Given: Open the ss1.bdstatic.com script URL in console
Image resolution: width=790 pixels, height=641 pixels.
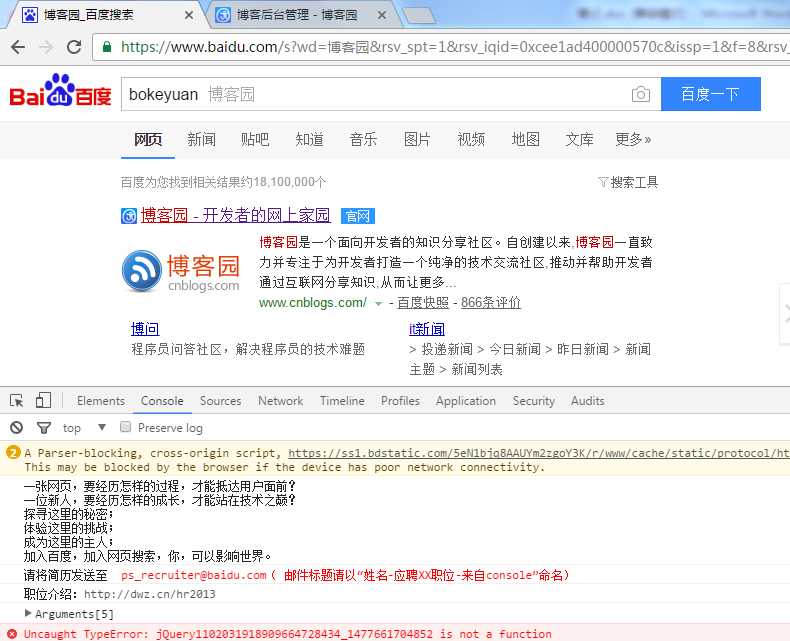Looking at the screenshot, I should 539,453.
